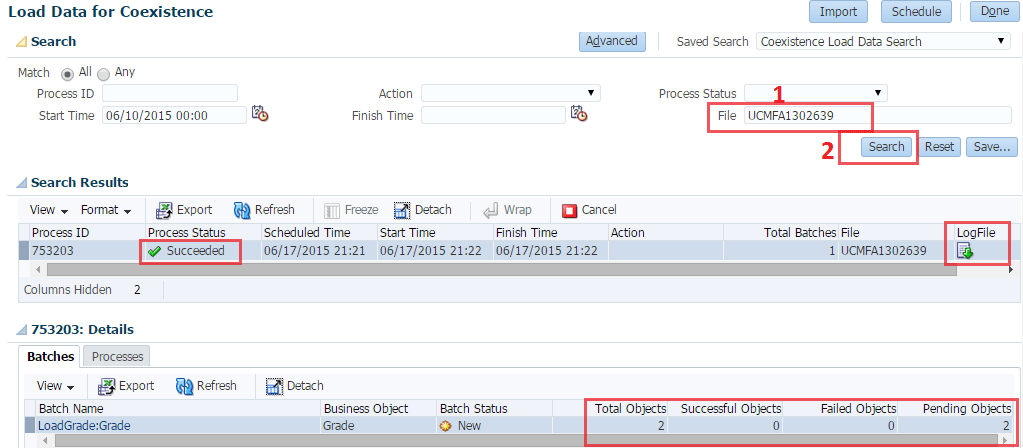Expand the Saved Search combo box
The width and height of the screenshot is (1023, 448).
click(883, 41)
